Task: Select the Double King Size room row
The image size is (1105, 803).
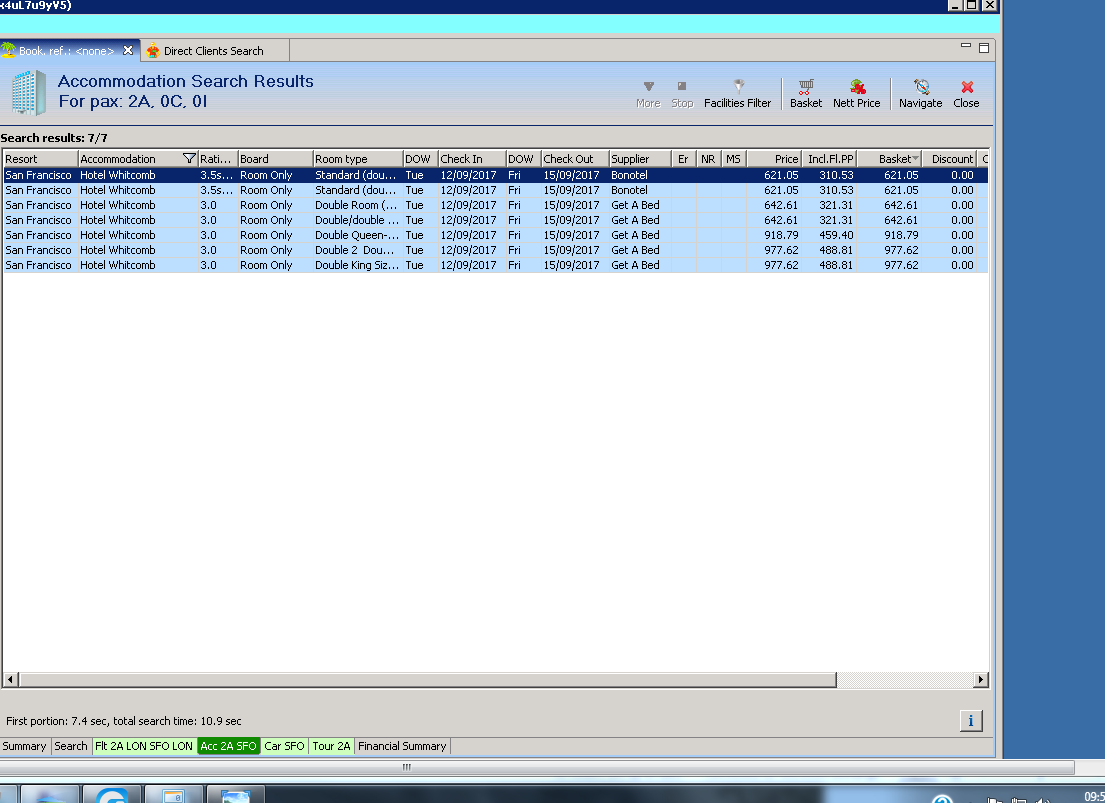Action: [356, 265]
